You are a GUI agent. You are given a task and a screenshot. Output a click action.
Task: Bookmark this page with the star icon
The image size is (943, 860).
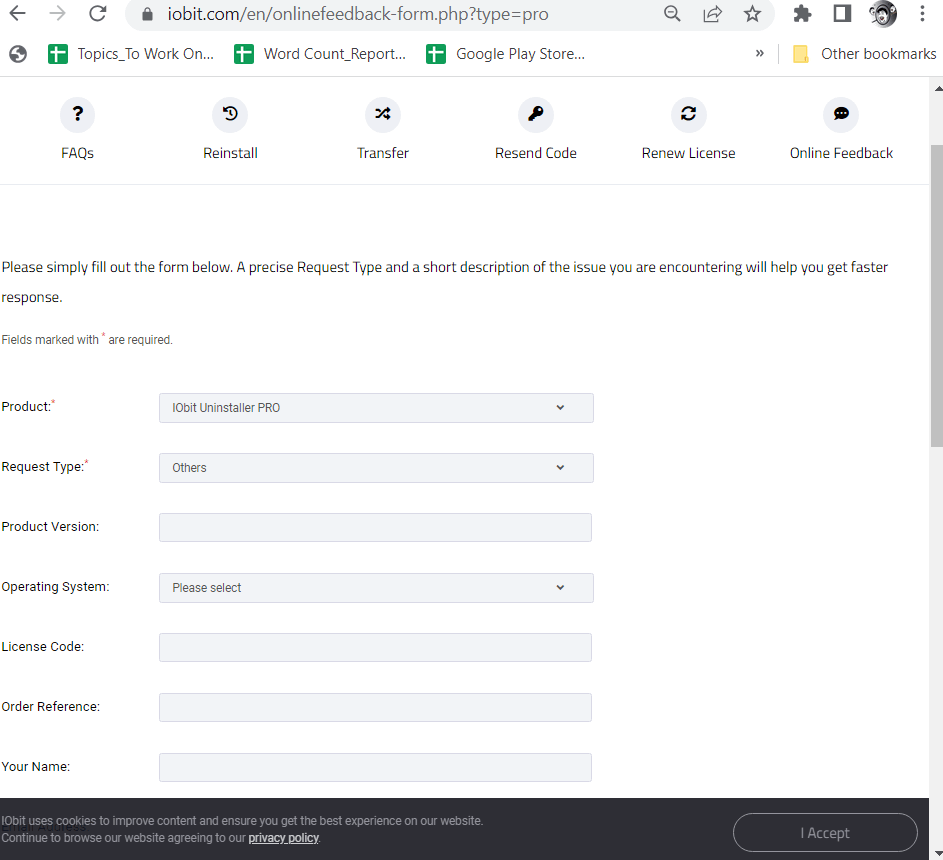(752, 13)
